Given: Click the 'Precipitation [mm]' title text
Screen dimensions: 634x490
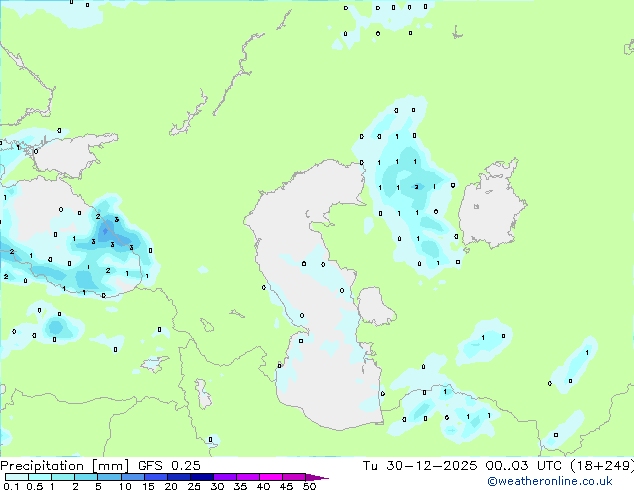Looking at the screenshot, I should point(64,466).
